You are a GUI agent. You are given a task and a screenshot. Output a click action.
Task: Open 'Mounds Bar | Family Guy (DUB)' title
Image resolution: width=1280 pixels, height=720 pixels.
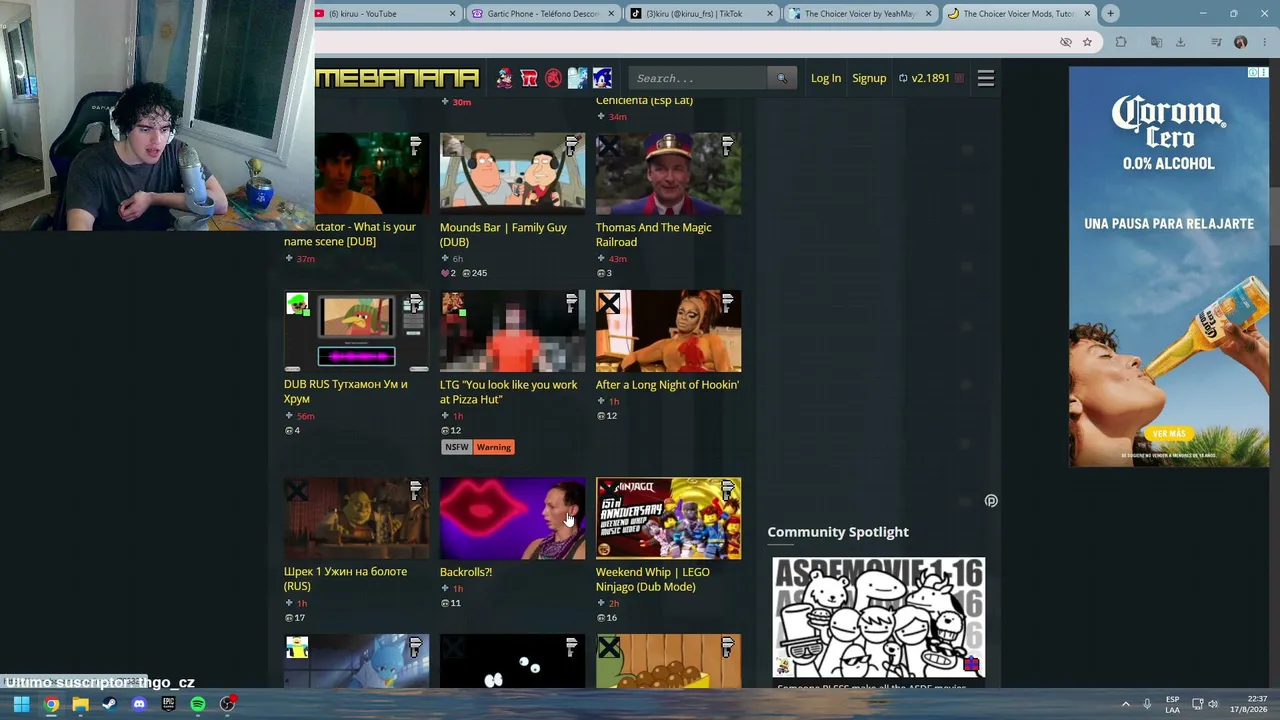coord(503,235)
